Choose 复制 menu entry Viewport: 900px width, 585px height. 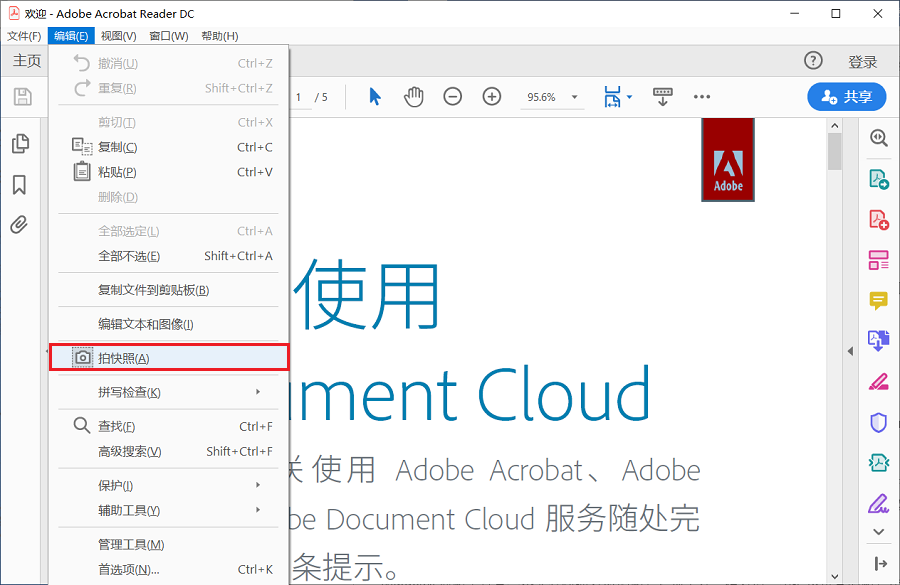click(169, 147)
